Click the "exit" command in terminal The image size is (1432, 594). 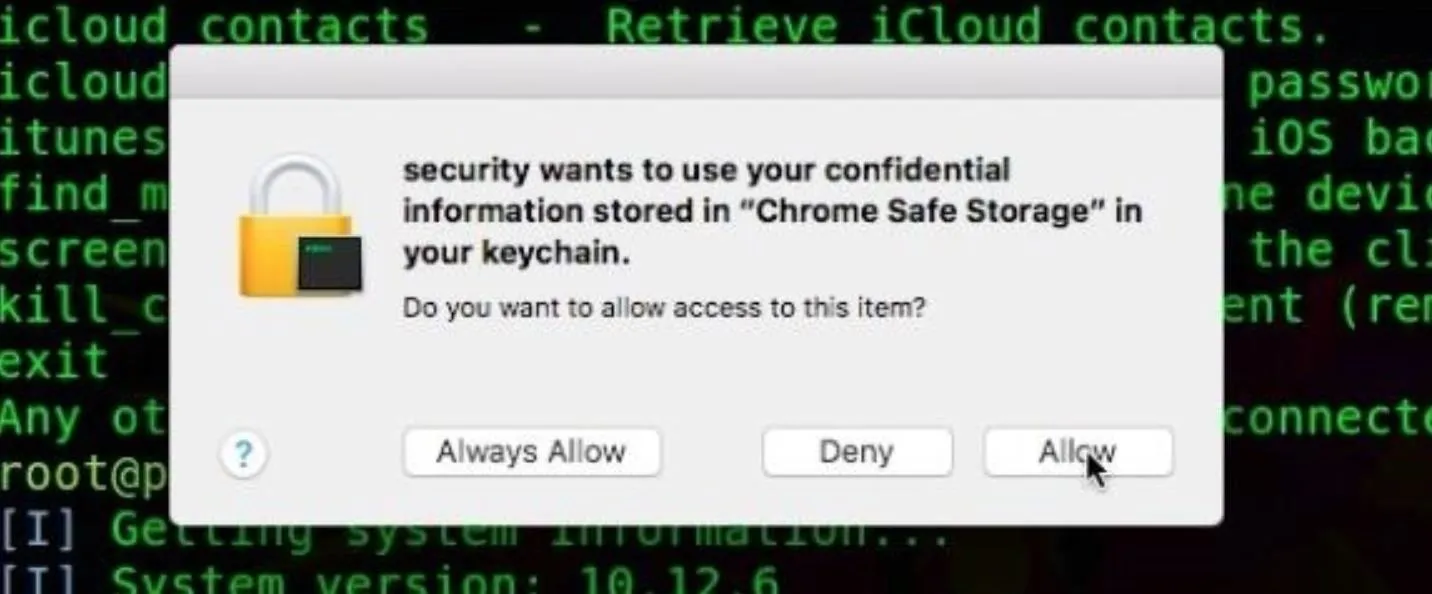coord(54,360)
